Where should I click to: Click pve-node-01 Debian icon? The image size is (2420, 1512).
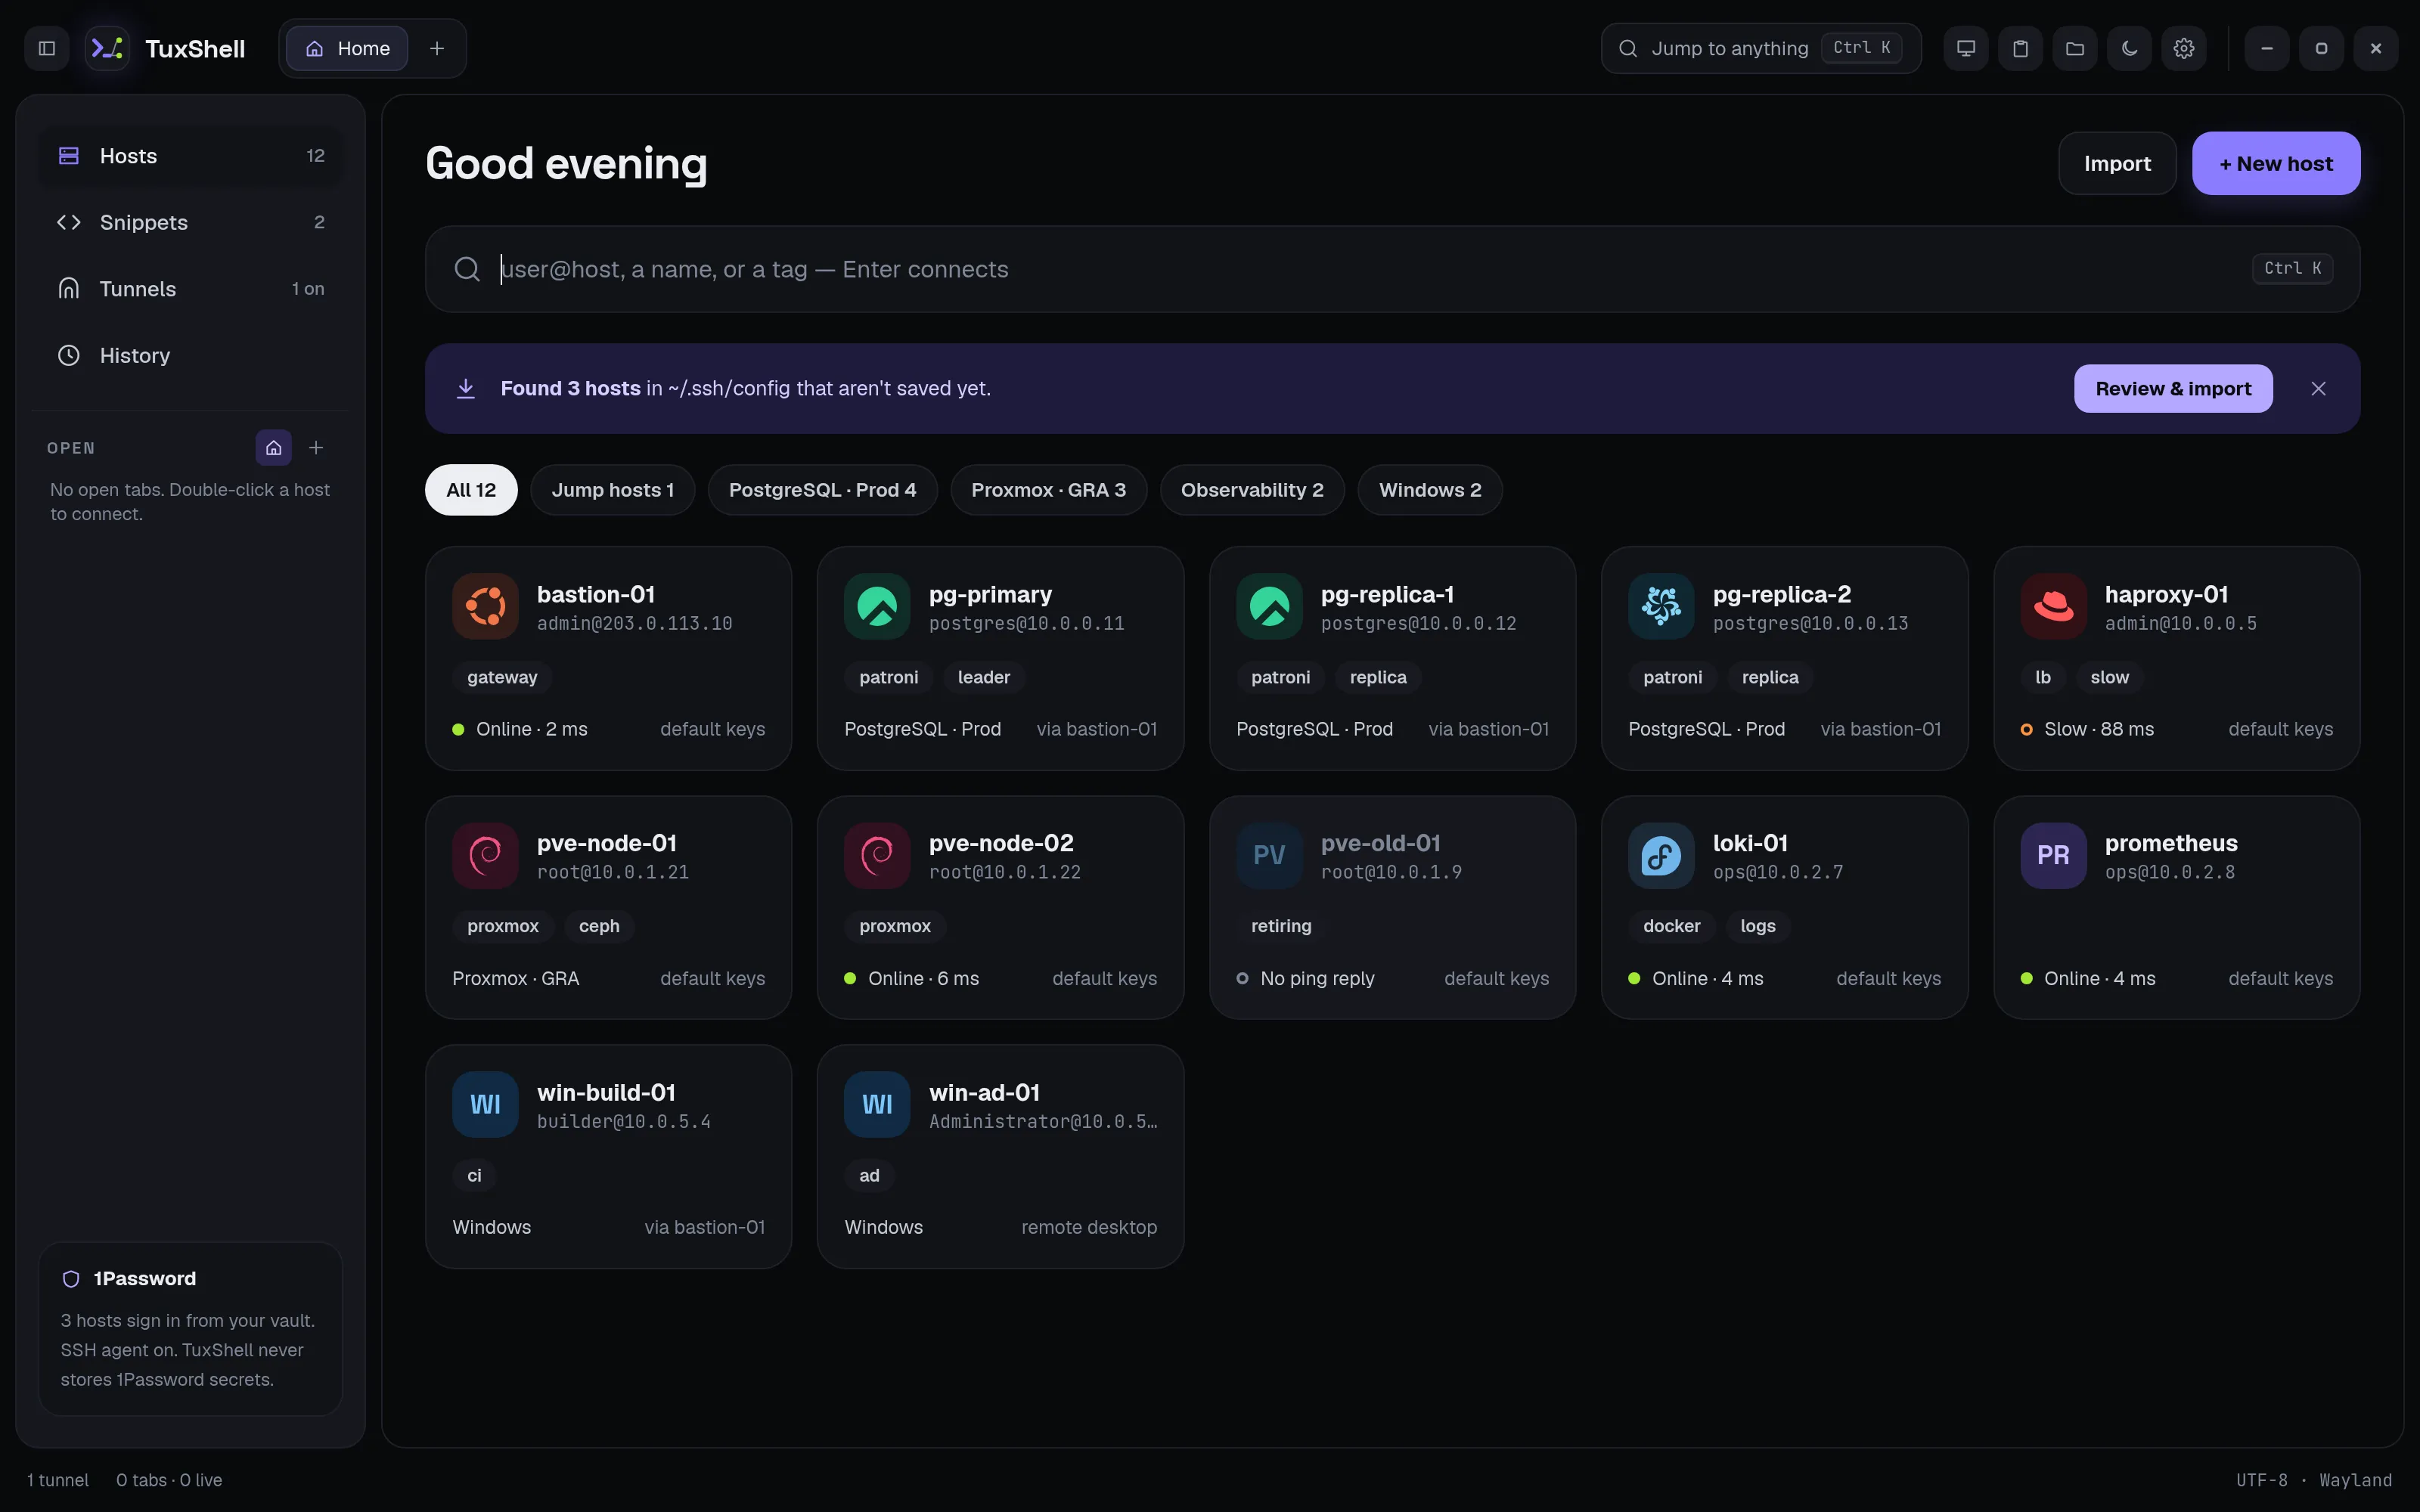485,855
